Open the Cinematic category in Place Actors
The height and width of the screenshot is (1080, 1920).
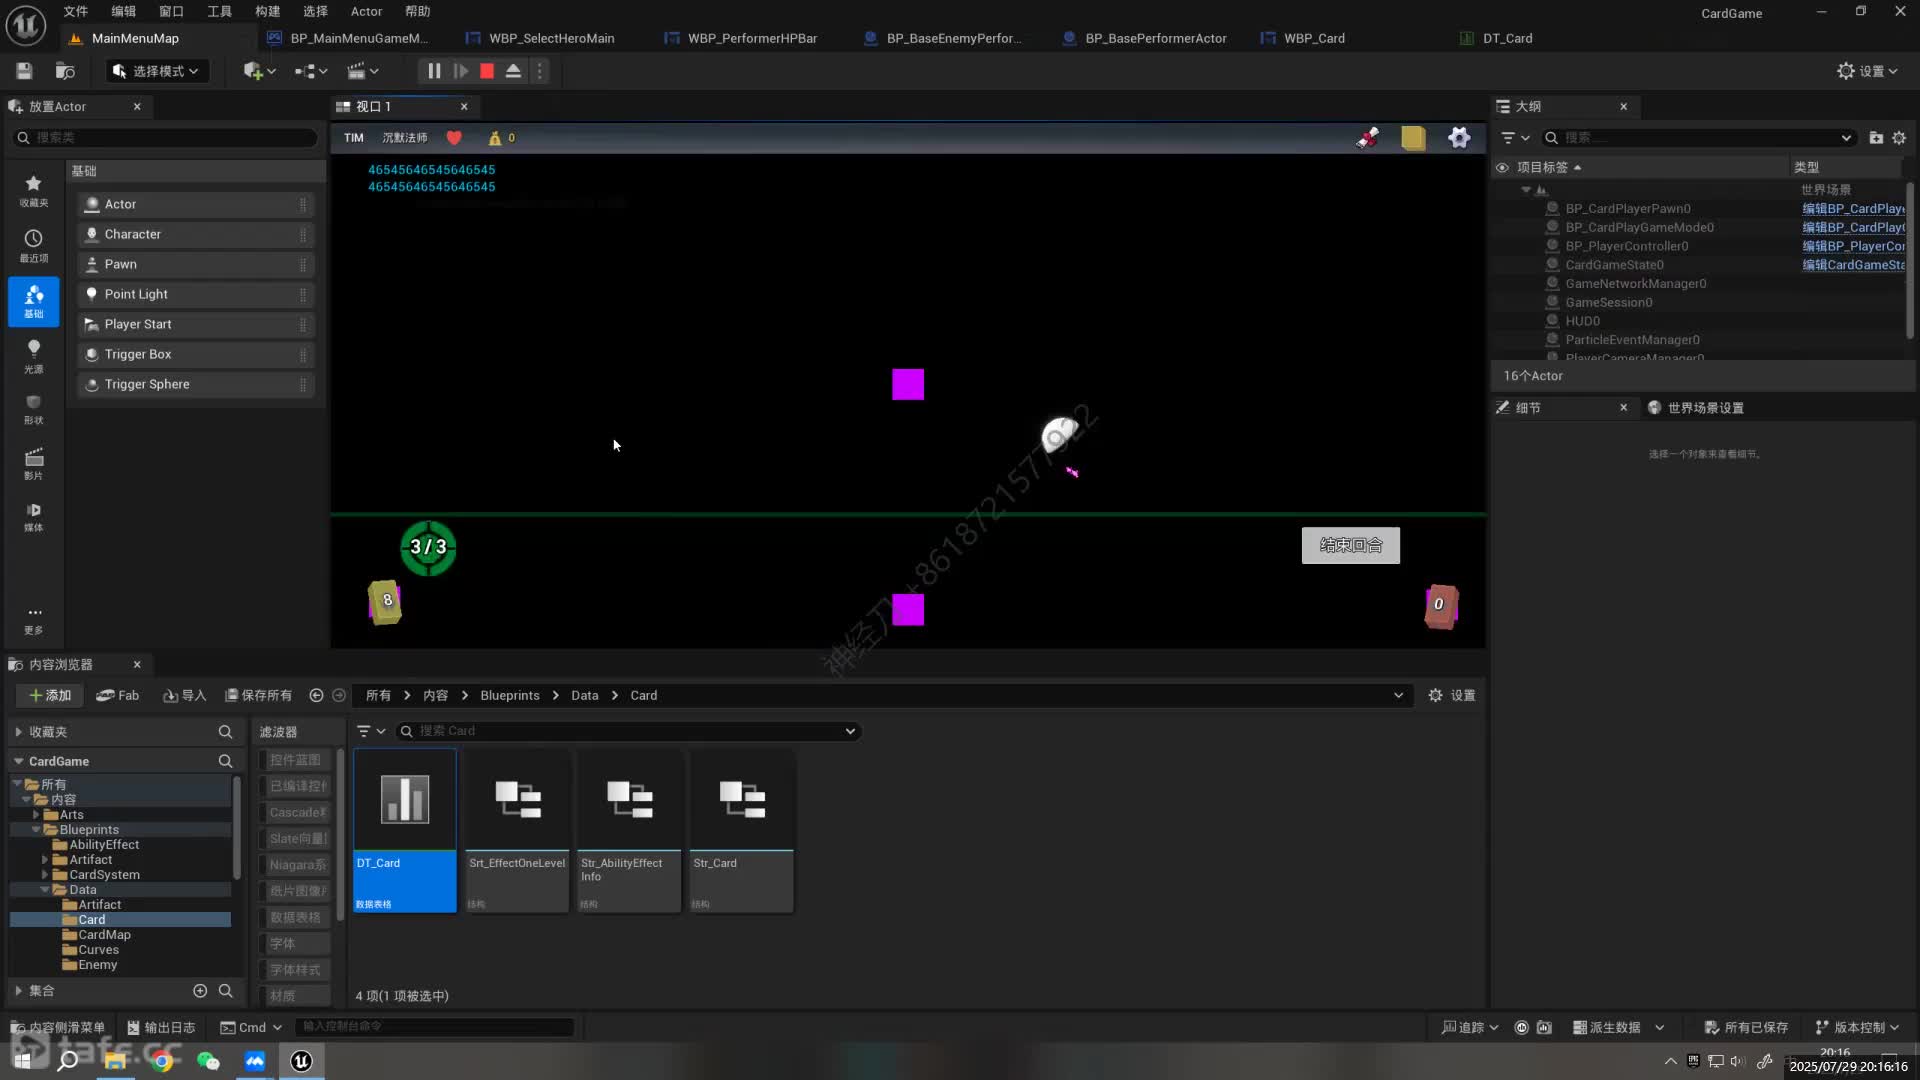(x=33, y=463)
